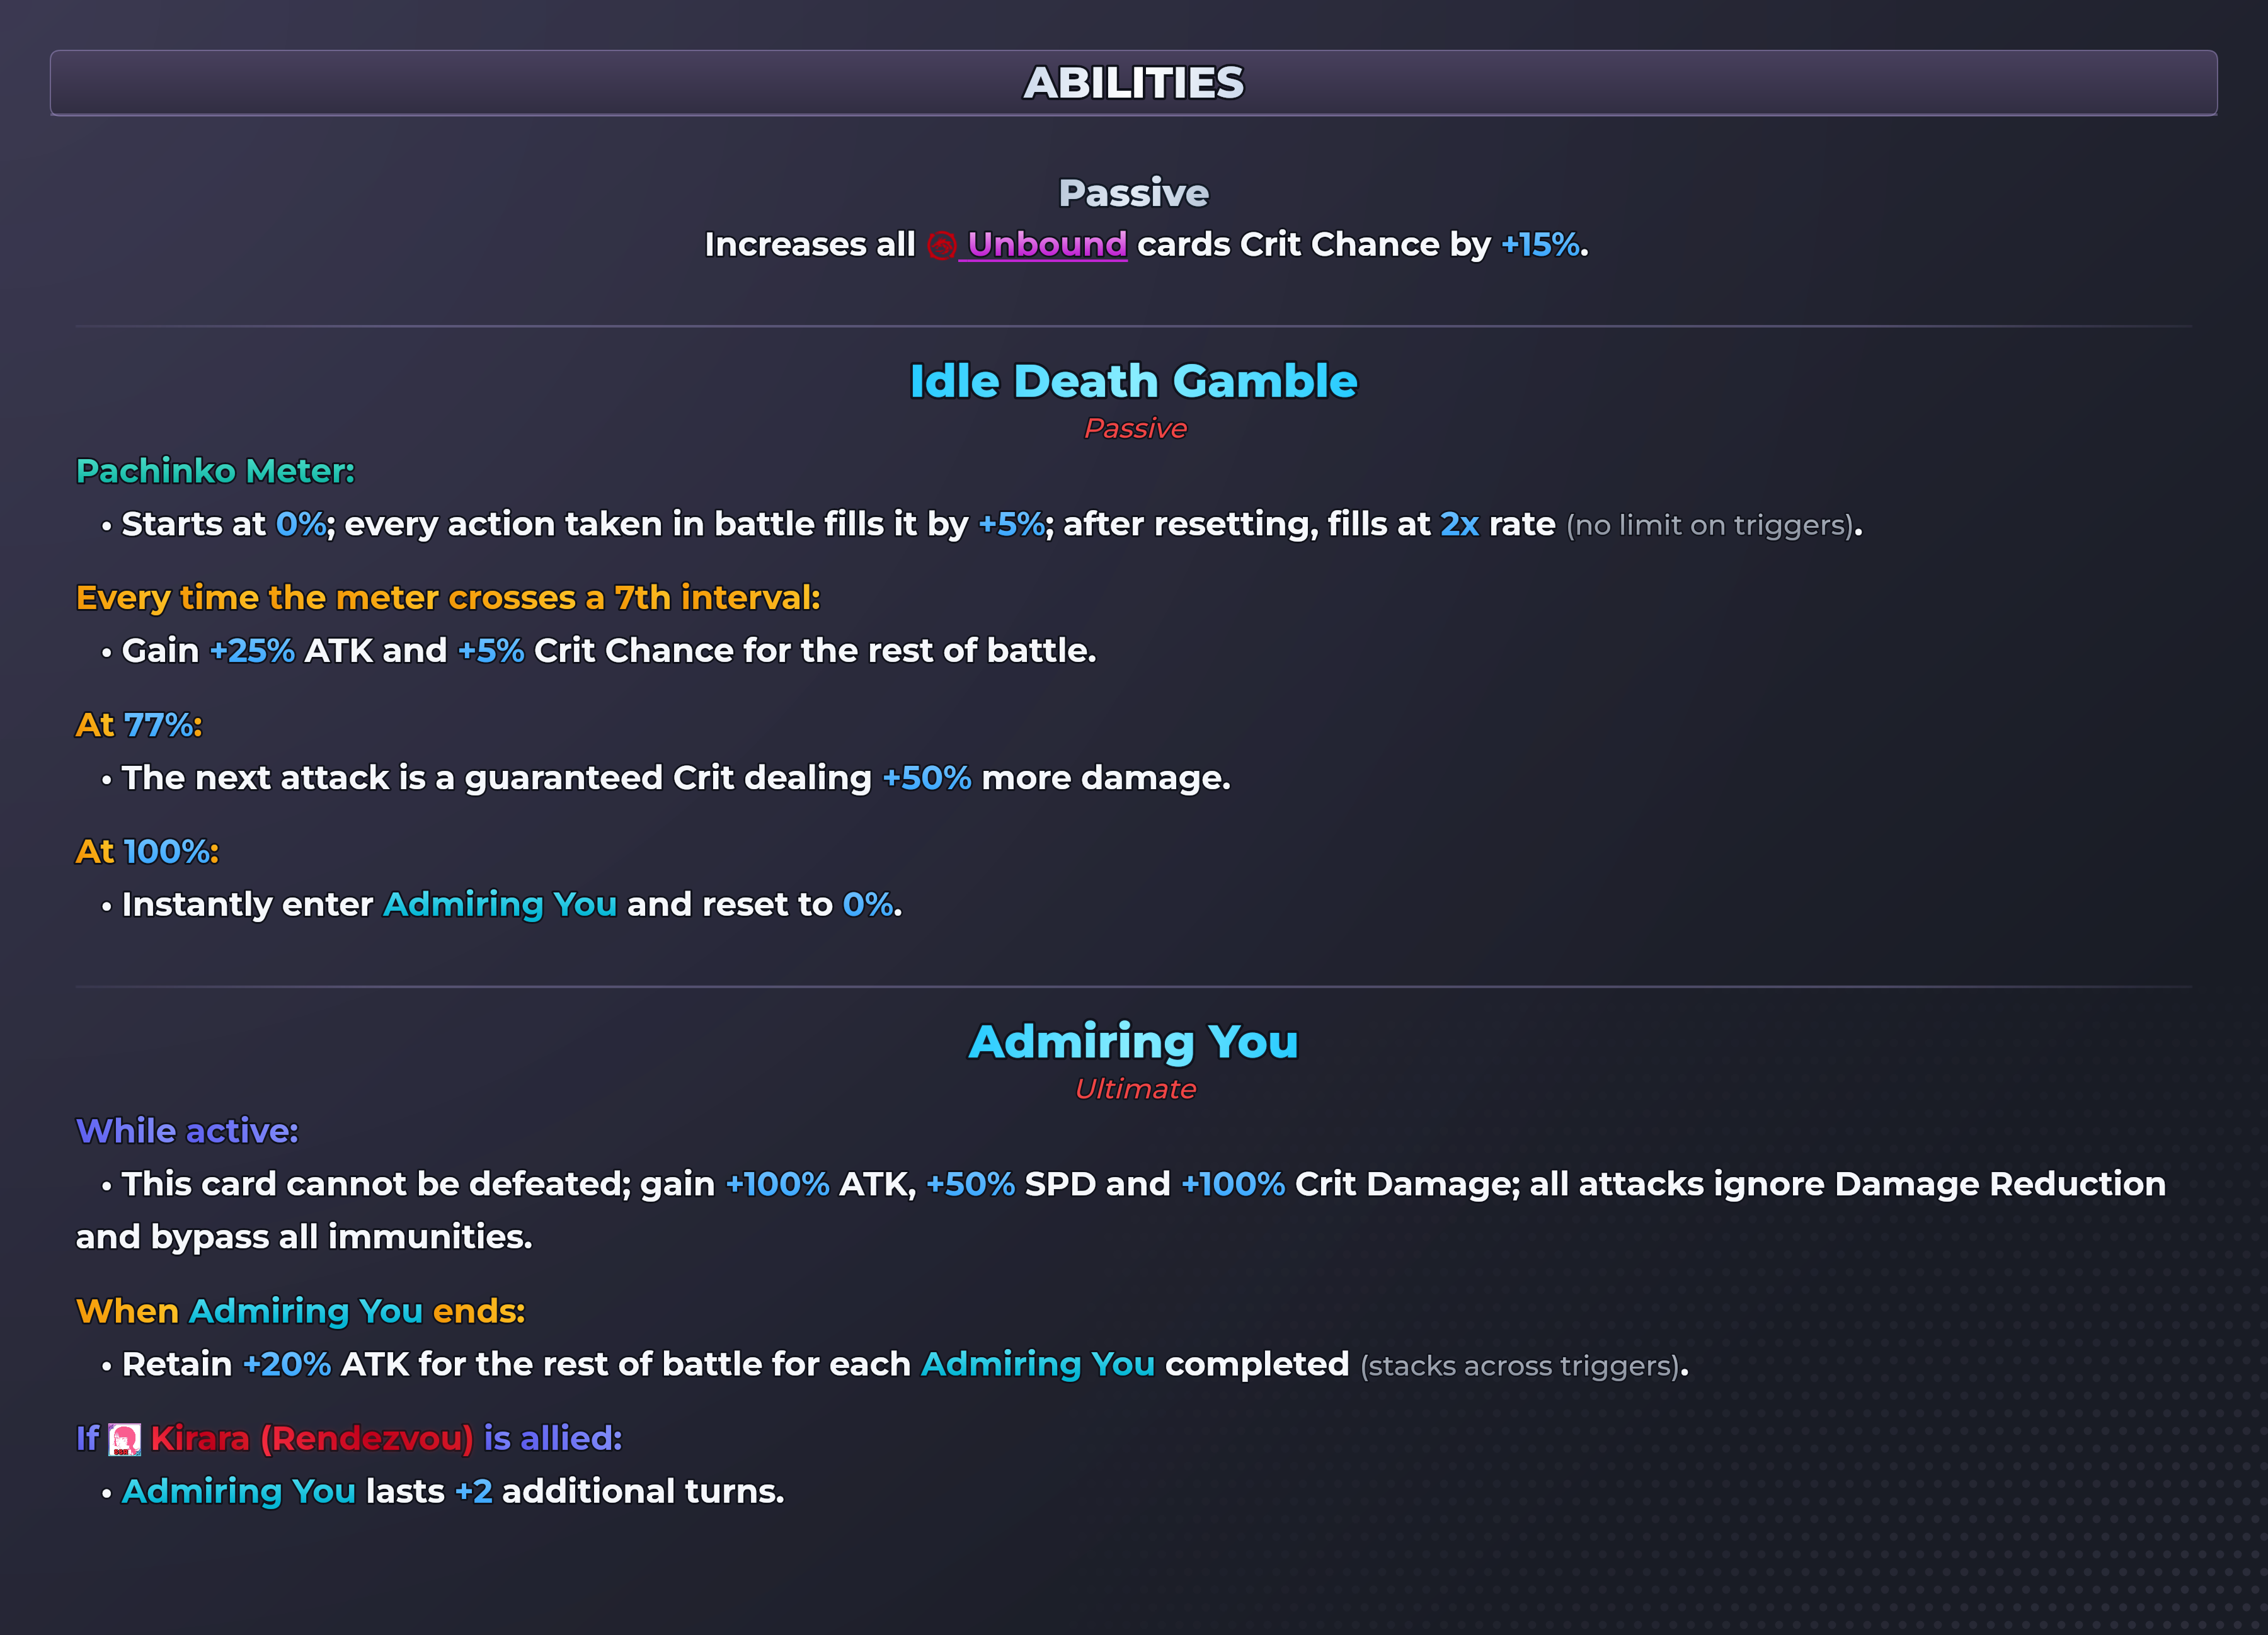Click the ABILITIES header bar
The image size is (2268, 1635).
tap(1134, 83)
